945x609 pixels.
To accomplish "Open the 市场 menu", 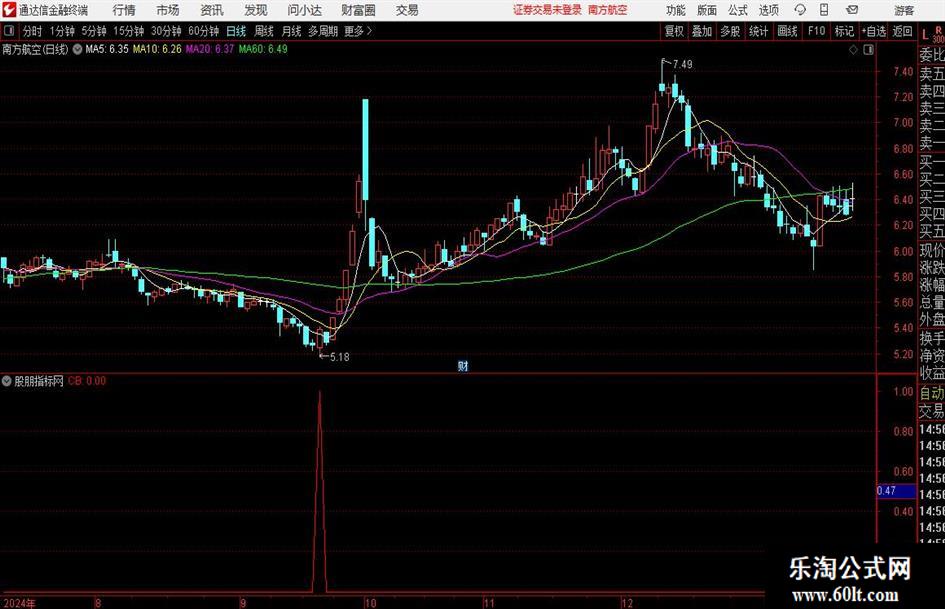I will coord(168,10).
